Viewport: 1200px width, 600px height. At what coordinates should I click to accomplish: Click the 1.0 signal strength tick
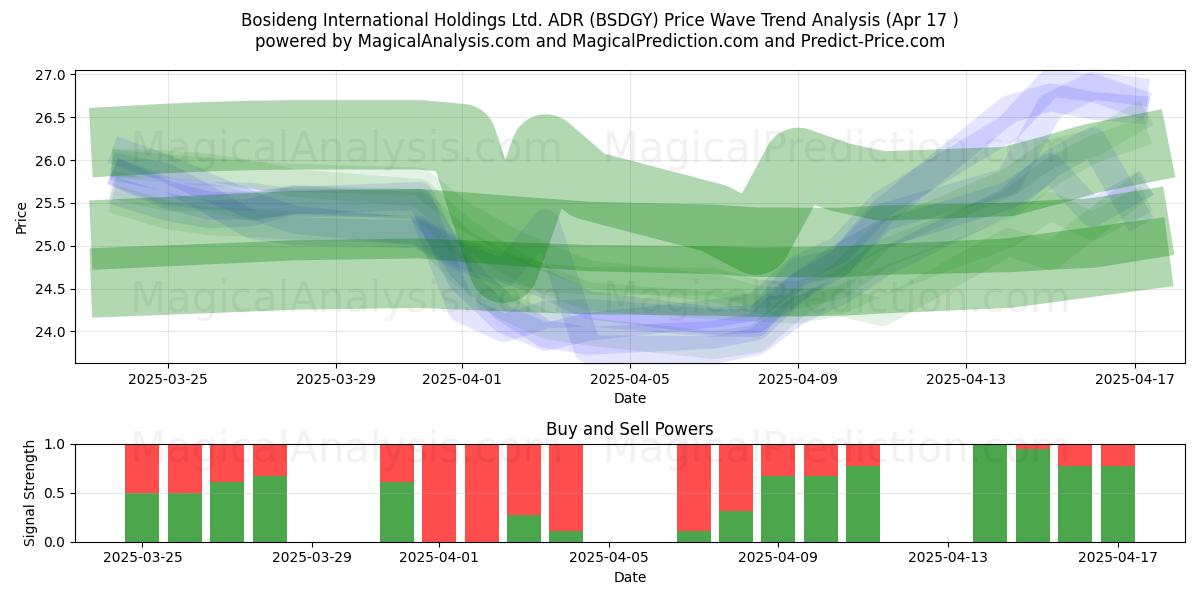[x=56, y=444]
